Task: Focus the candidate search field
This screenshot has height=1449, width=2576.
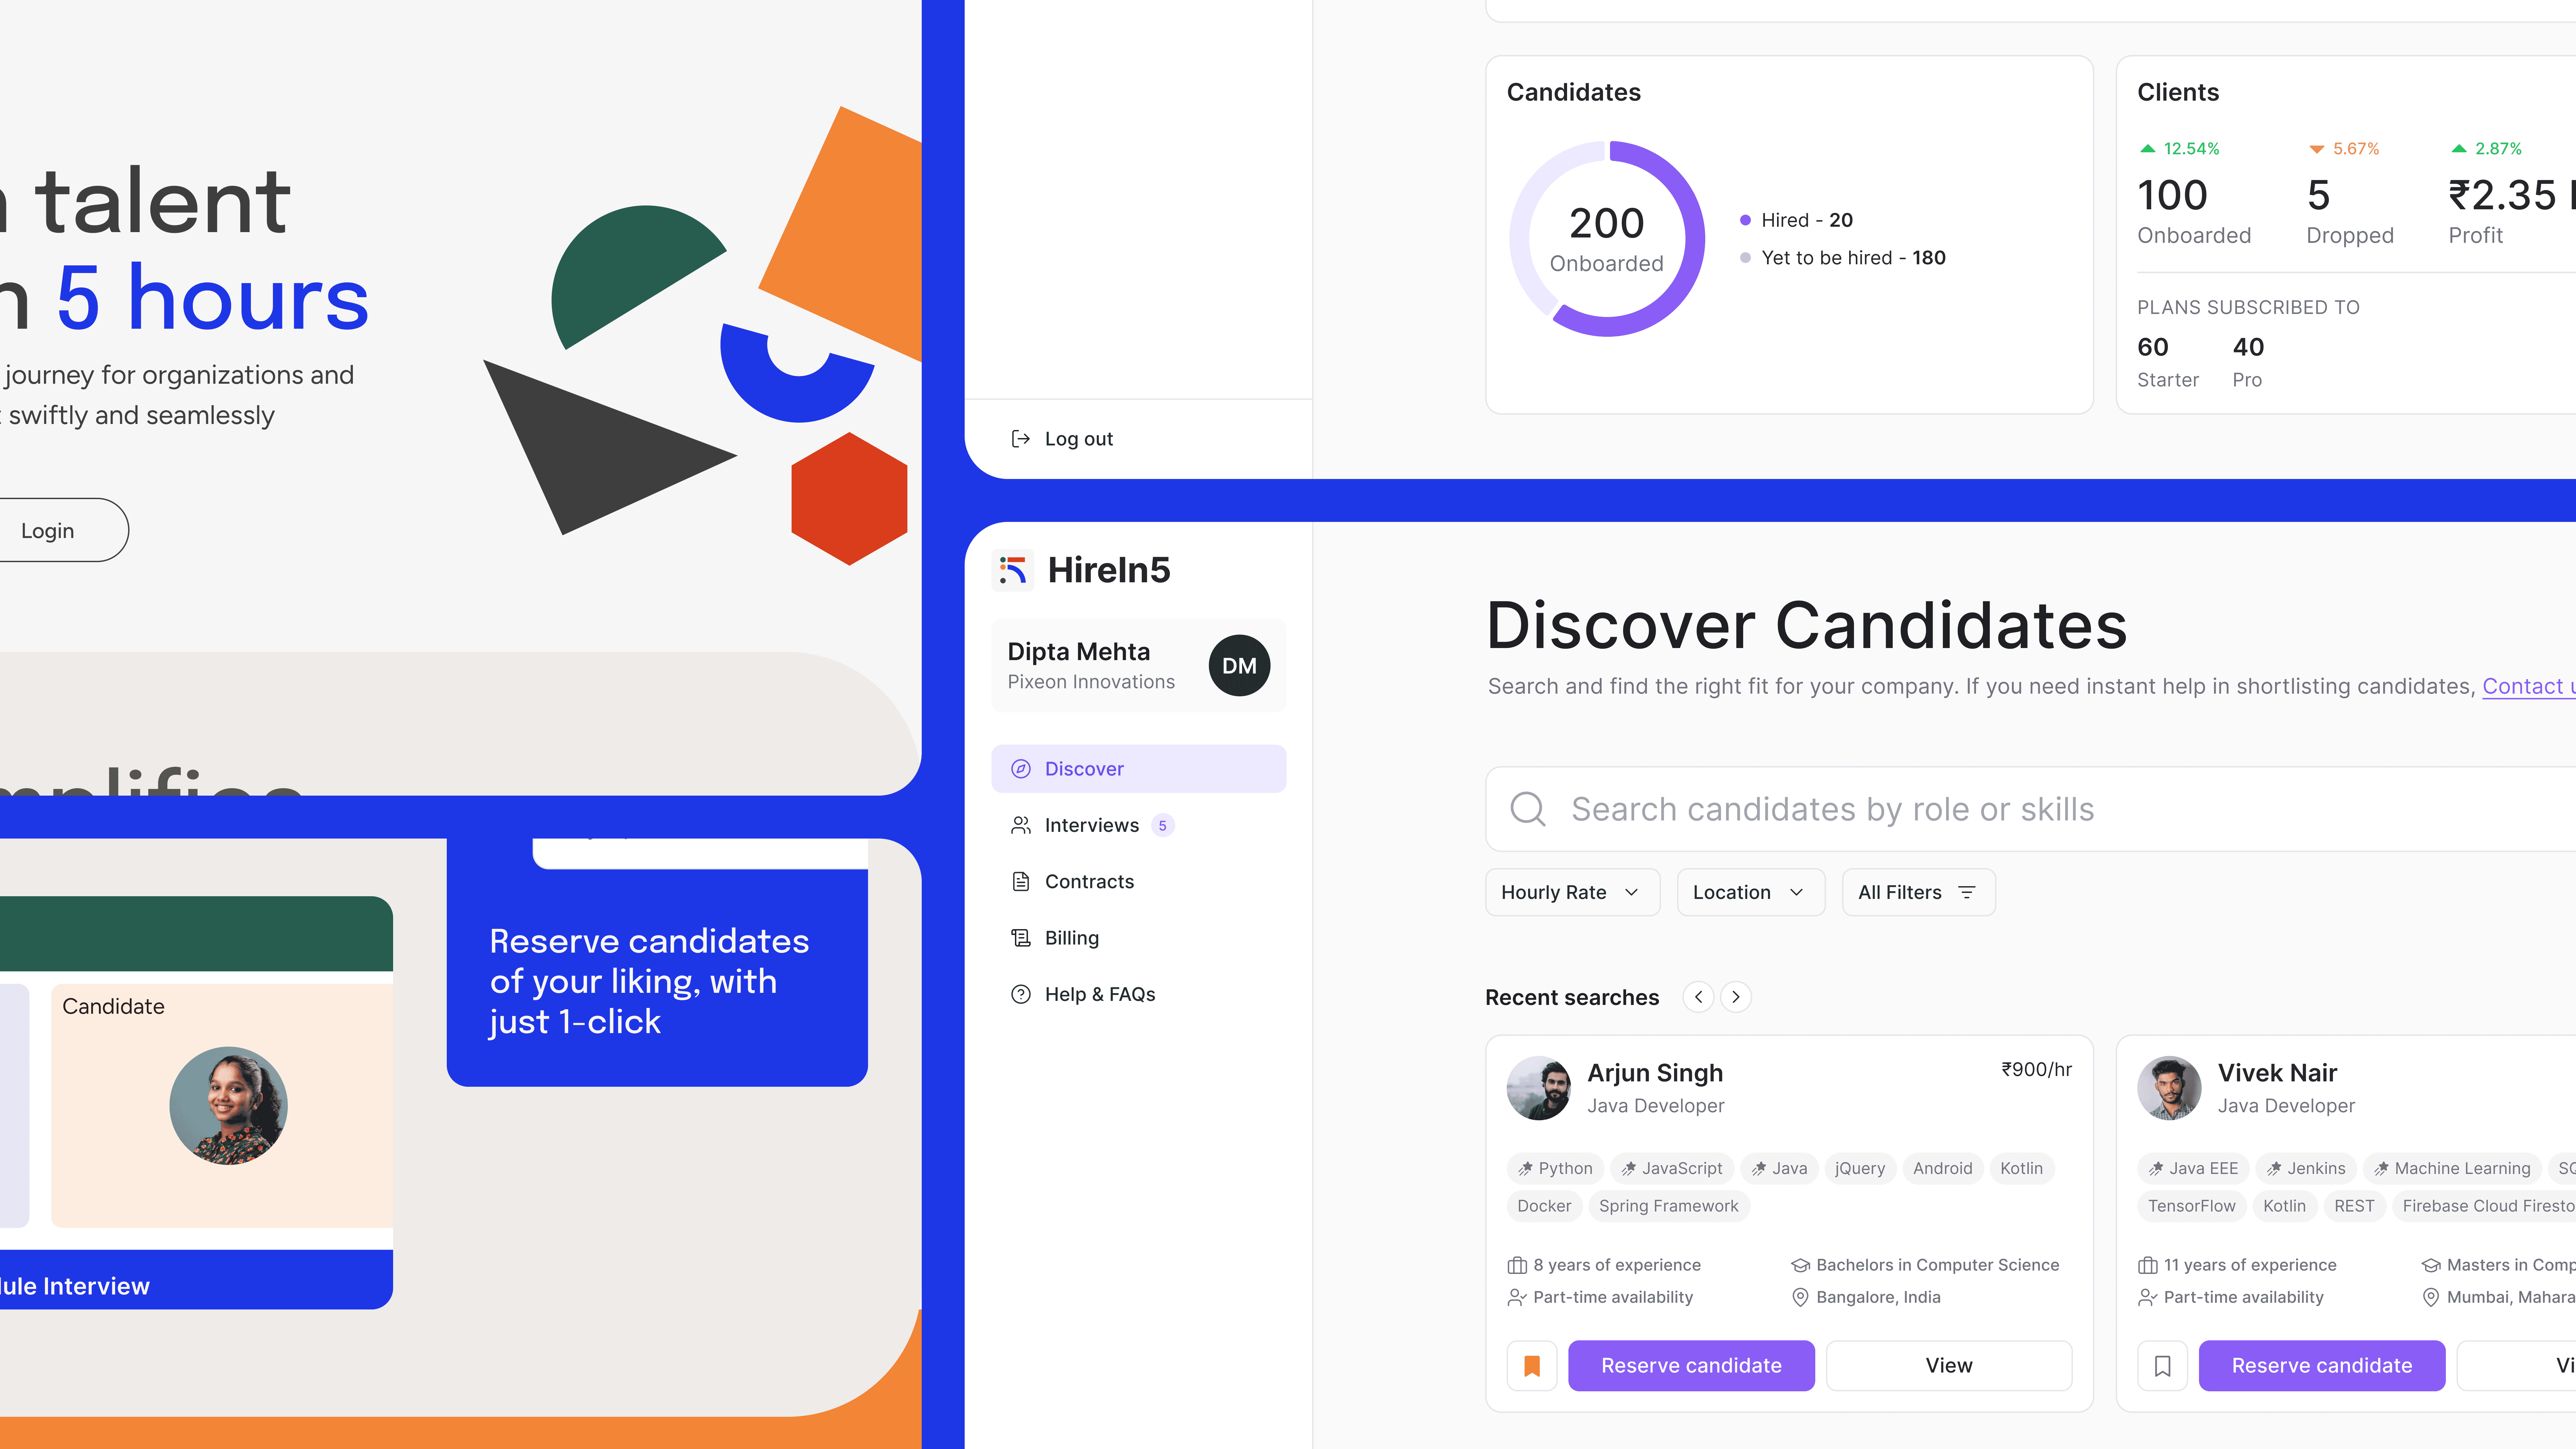Action: 2030,809
